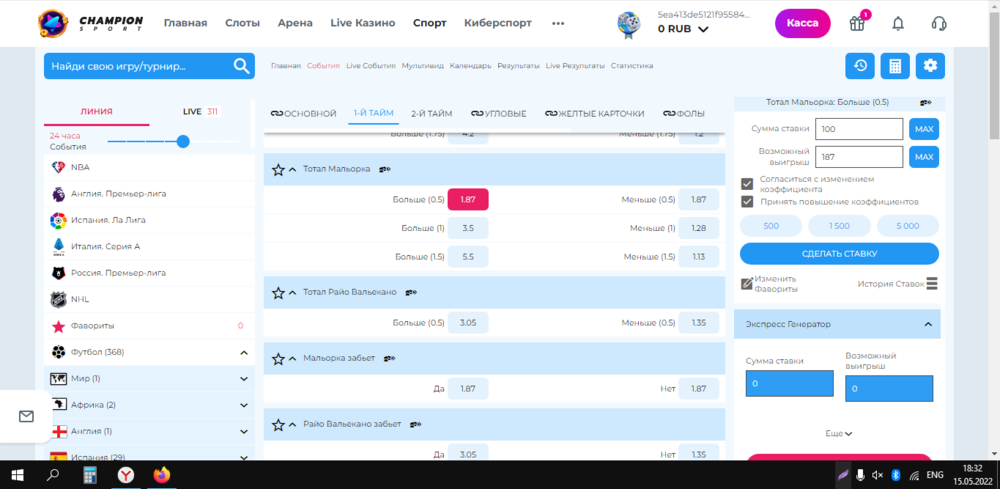This screenshot has width=1000, height=489.
Task: Open the notifications bell
Action: (898, 24)
